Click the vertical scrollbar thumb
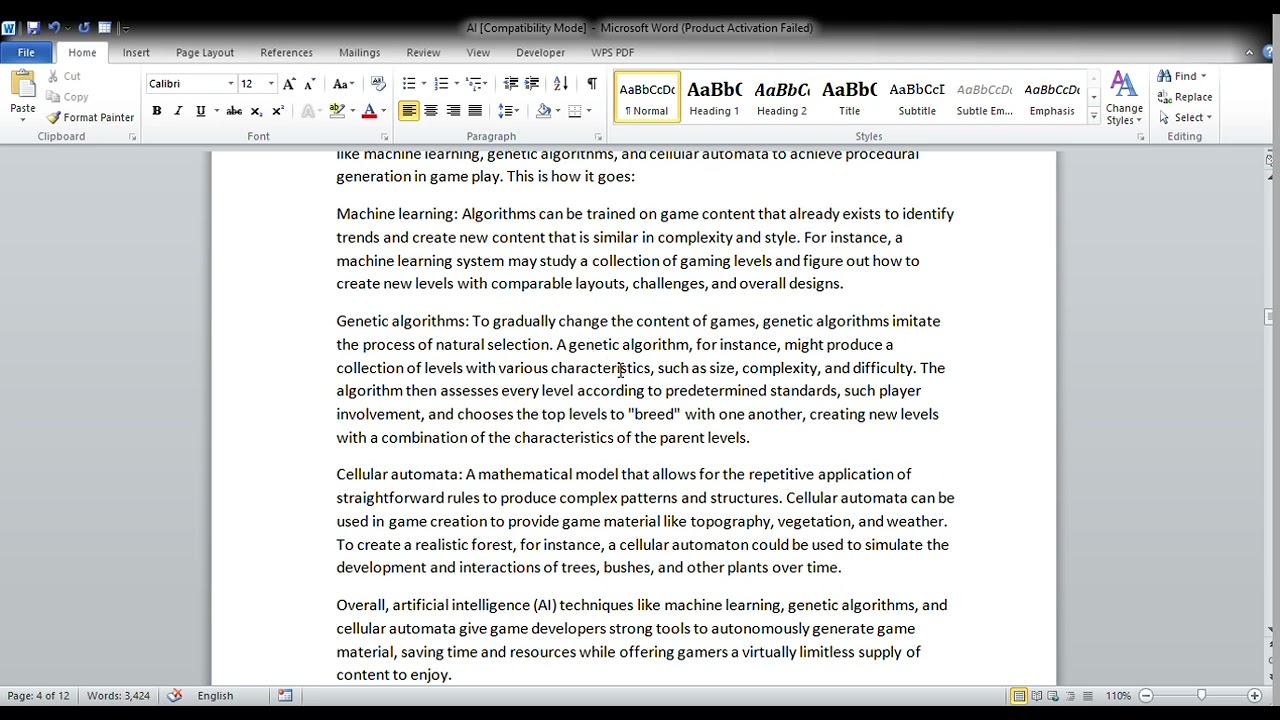1280x720 pixels. [1270, 317]
